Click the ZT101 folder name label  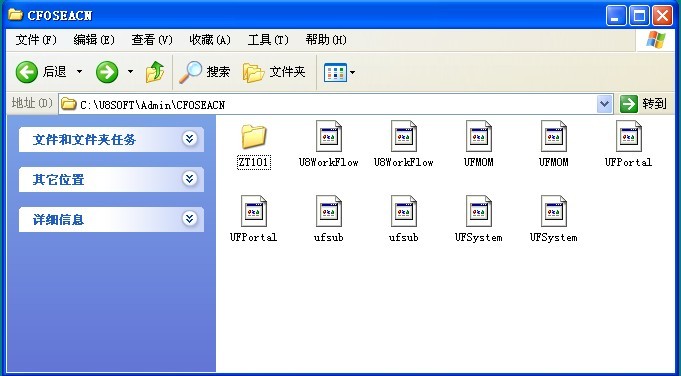point(254,162)
